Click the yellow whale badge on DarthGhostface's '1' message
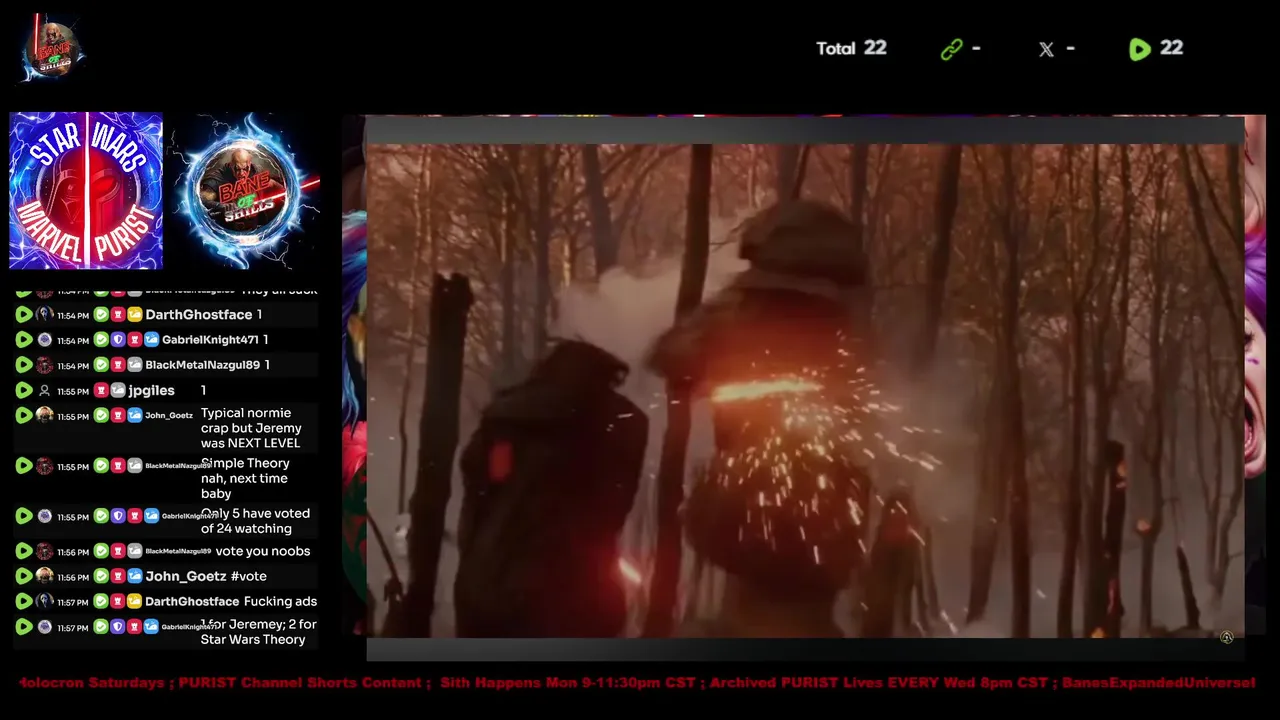The width and height of the screenshot is (1280, 720). 135,315
